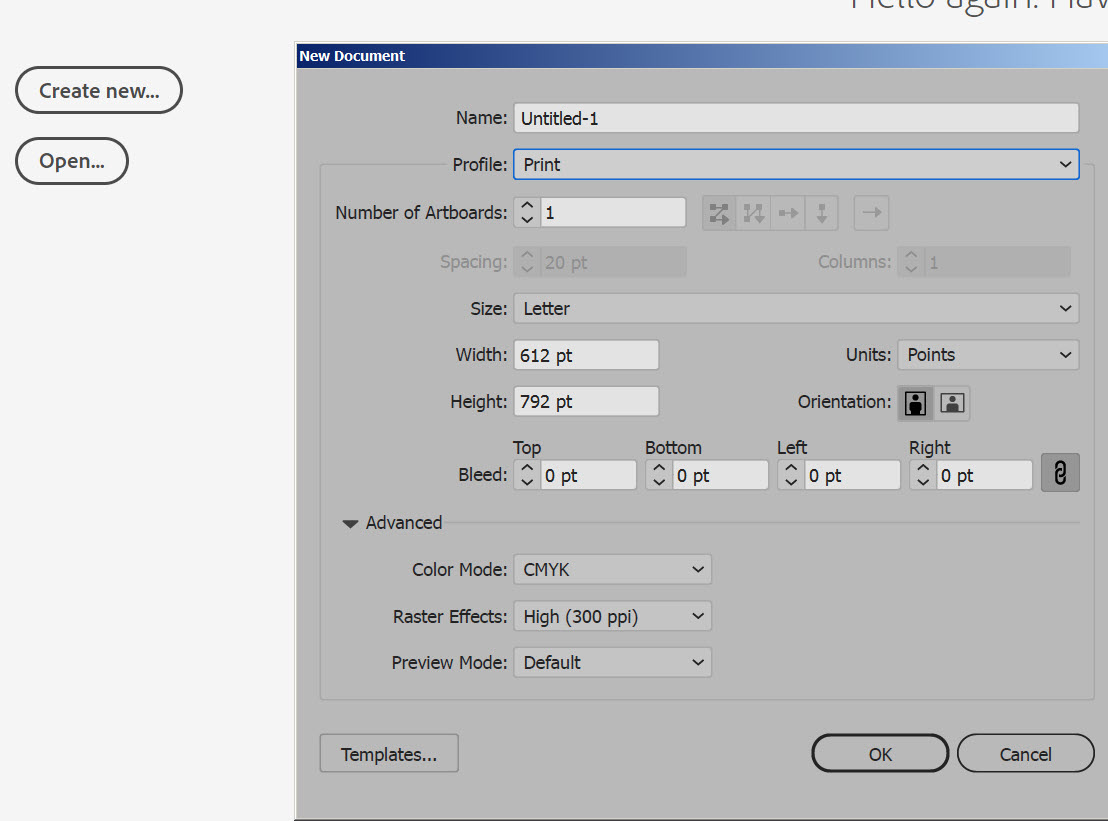Select the Arrange by Row artboard icon
This screenshot has height=821, width=1108.
pyautogui.click(x=787, y=213)
